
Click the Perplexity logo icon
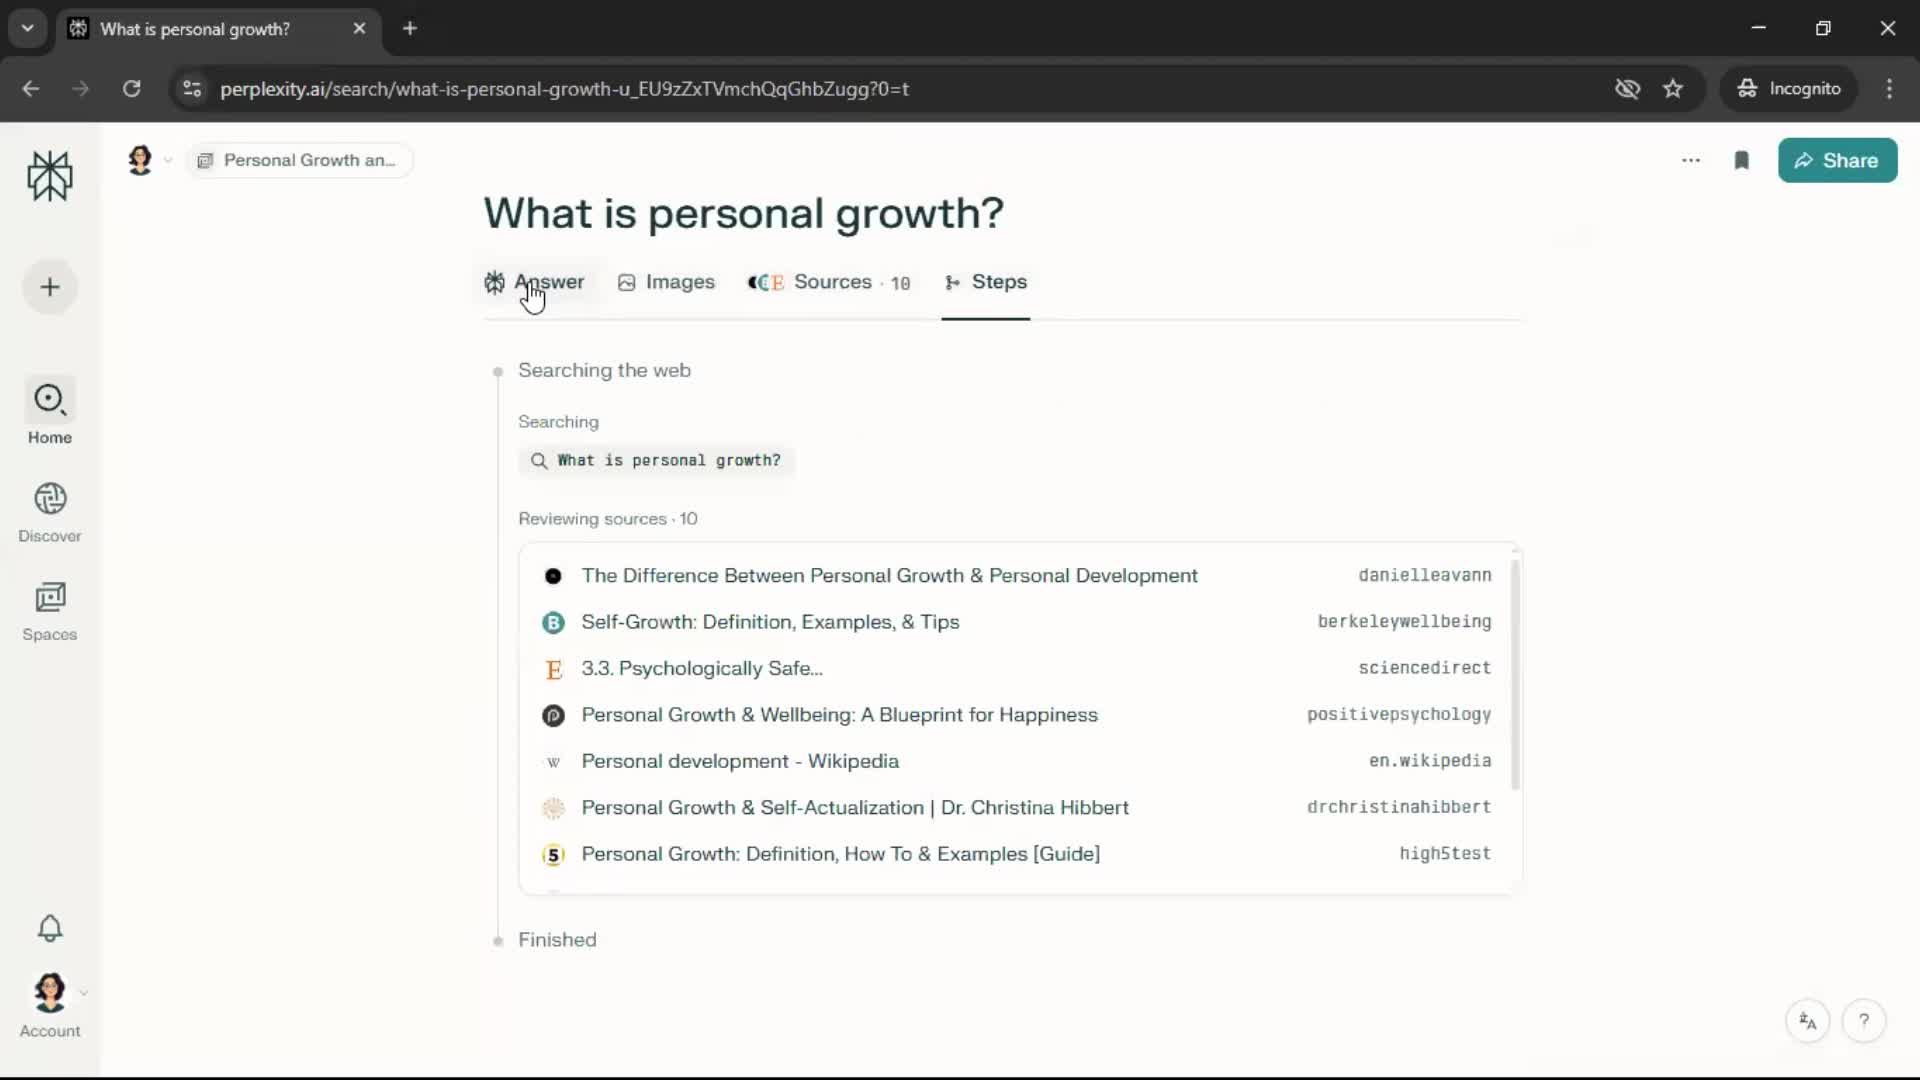coord(50,177)
